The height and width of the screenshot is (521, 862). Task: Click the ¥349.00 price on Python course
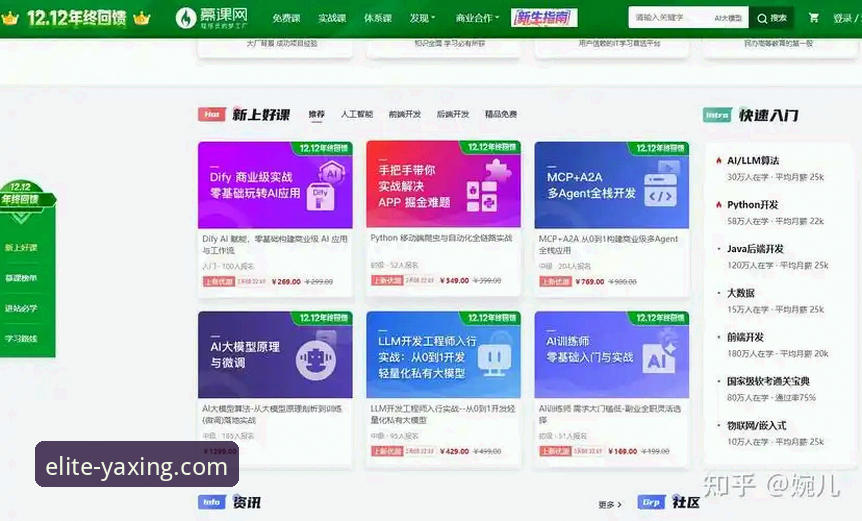[x=455, y=280]
